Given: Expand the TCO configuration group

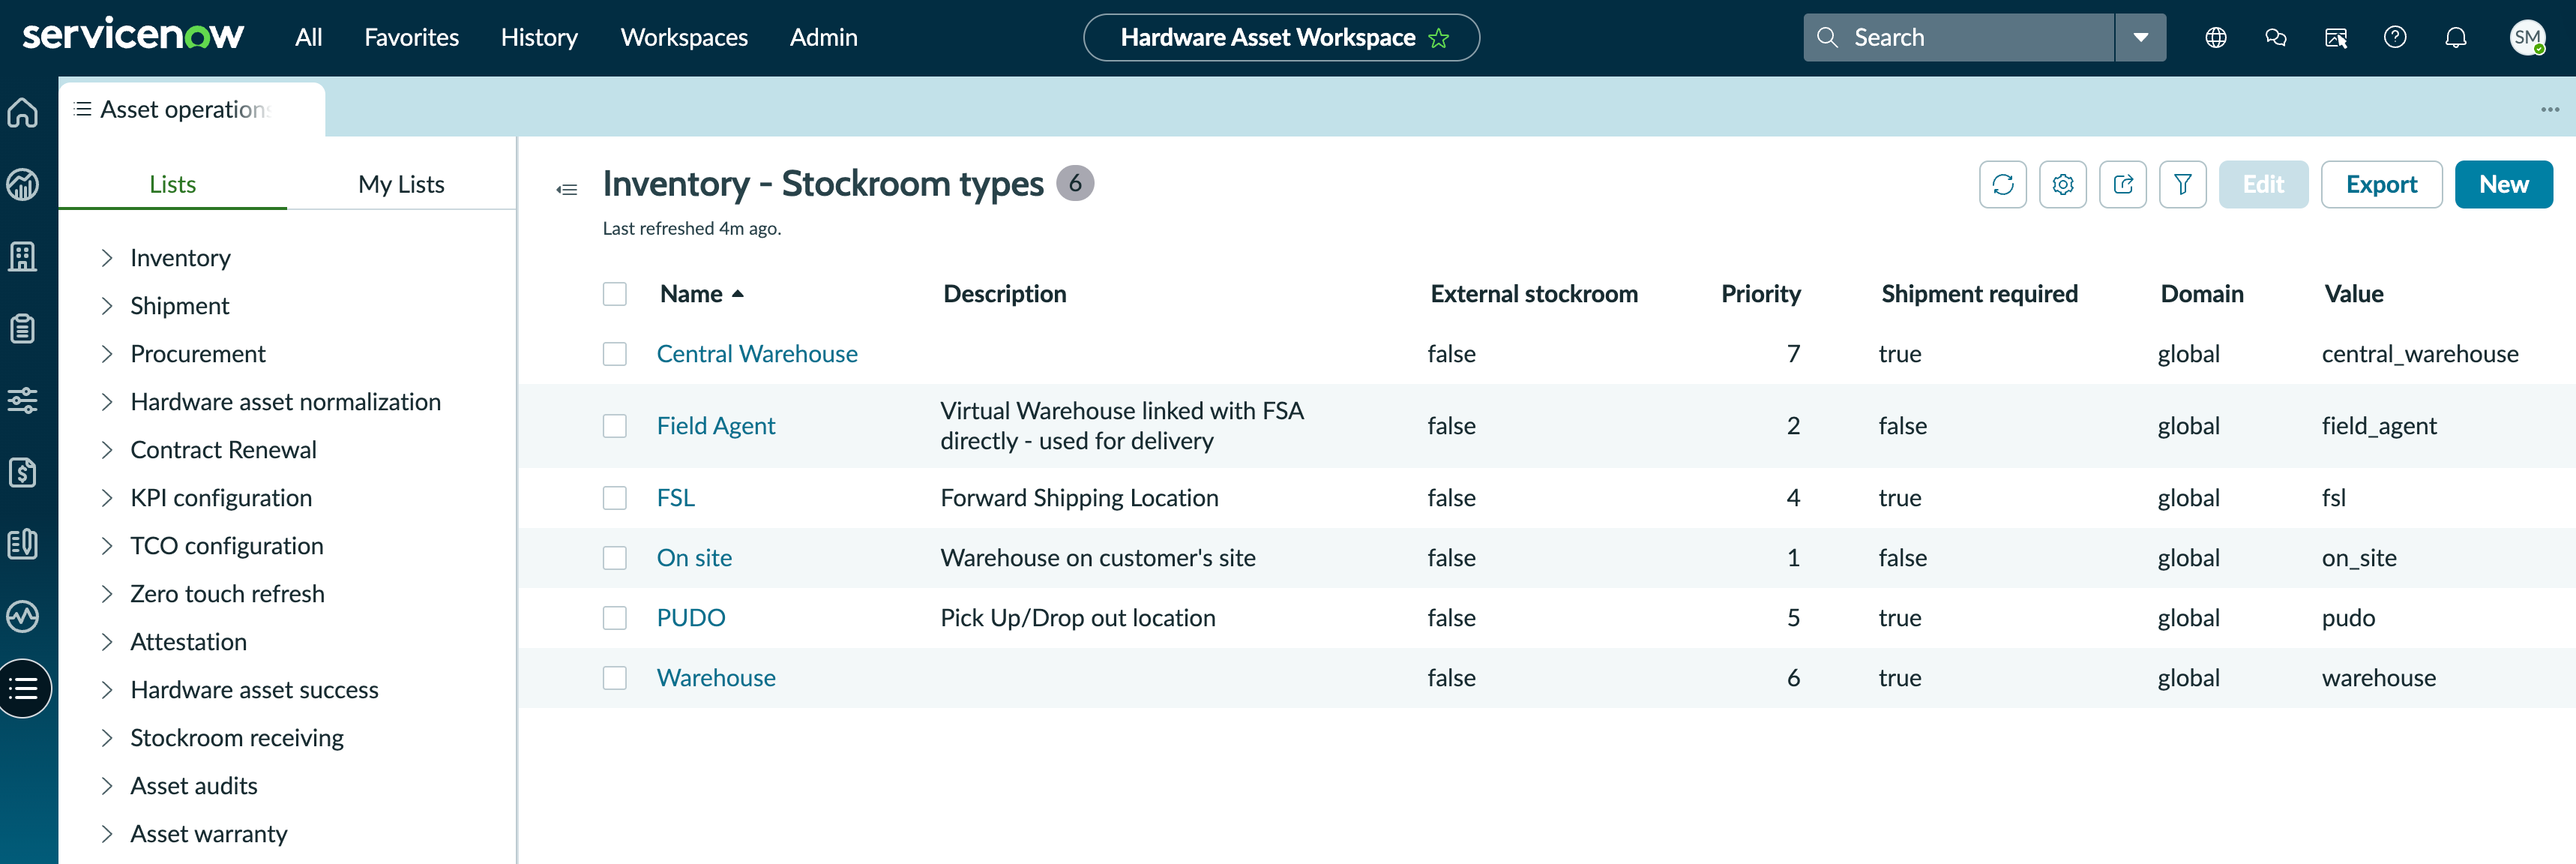Looking at the screenshot, I should (107, 546).
